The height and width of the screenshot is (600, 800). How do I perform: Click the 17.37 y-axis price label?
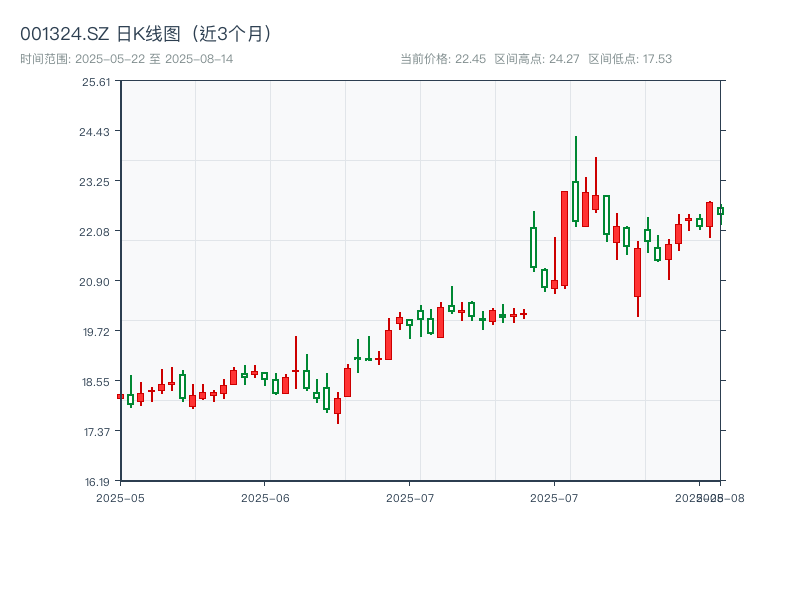[96, 432]
